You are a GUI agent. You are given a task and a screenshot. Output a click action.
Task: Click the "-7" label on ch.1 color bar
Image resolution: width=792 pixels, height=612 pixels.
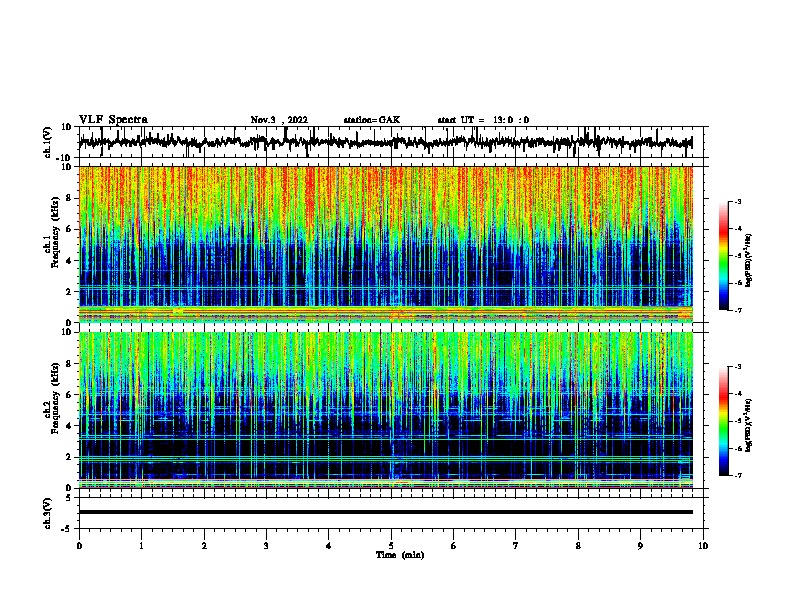point(737,310)
